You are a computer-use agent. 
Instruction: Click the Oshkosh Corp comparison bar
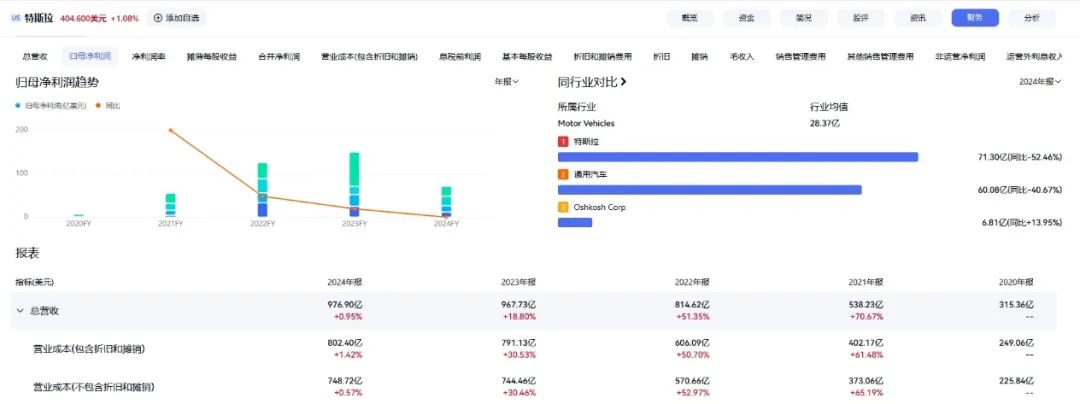(x=575, y=222)
